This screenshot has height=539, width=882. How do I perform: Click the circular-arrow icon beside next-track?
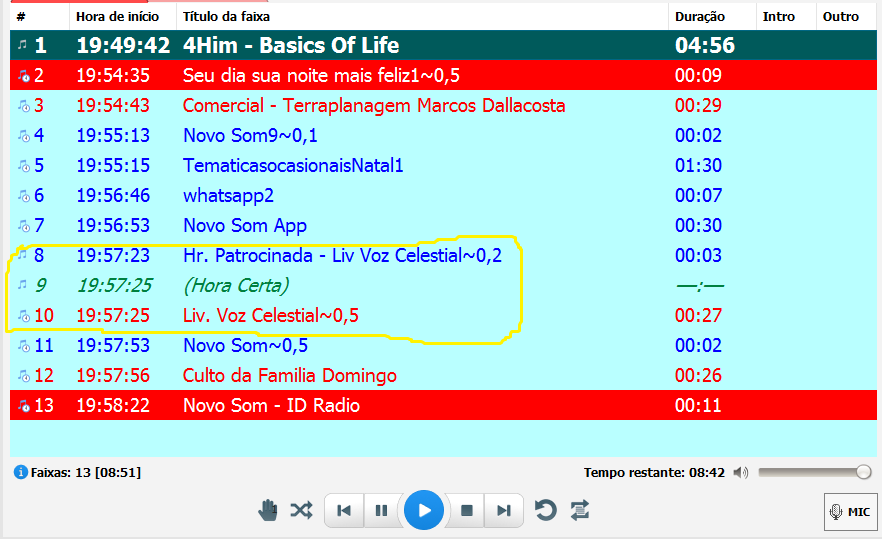pos(545,510)
